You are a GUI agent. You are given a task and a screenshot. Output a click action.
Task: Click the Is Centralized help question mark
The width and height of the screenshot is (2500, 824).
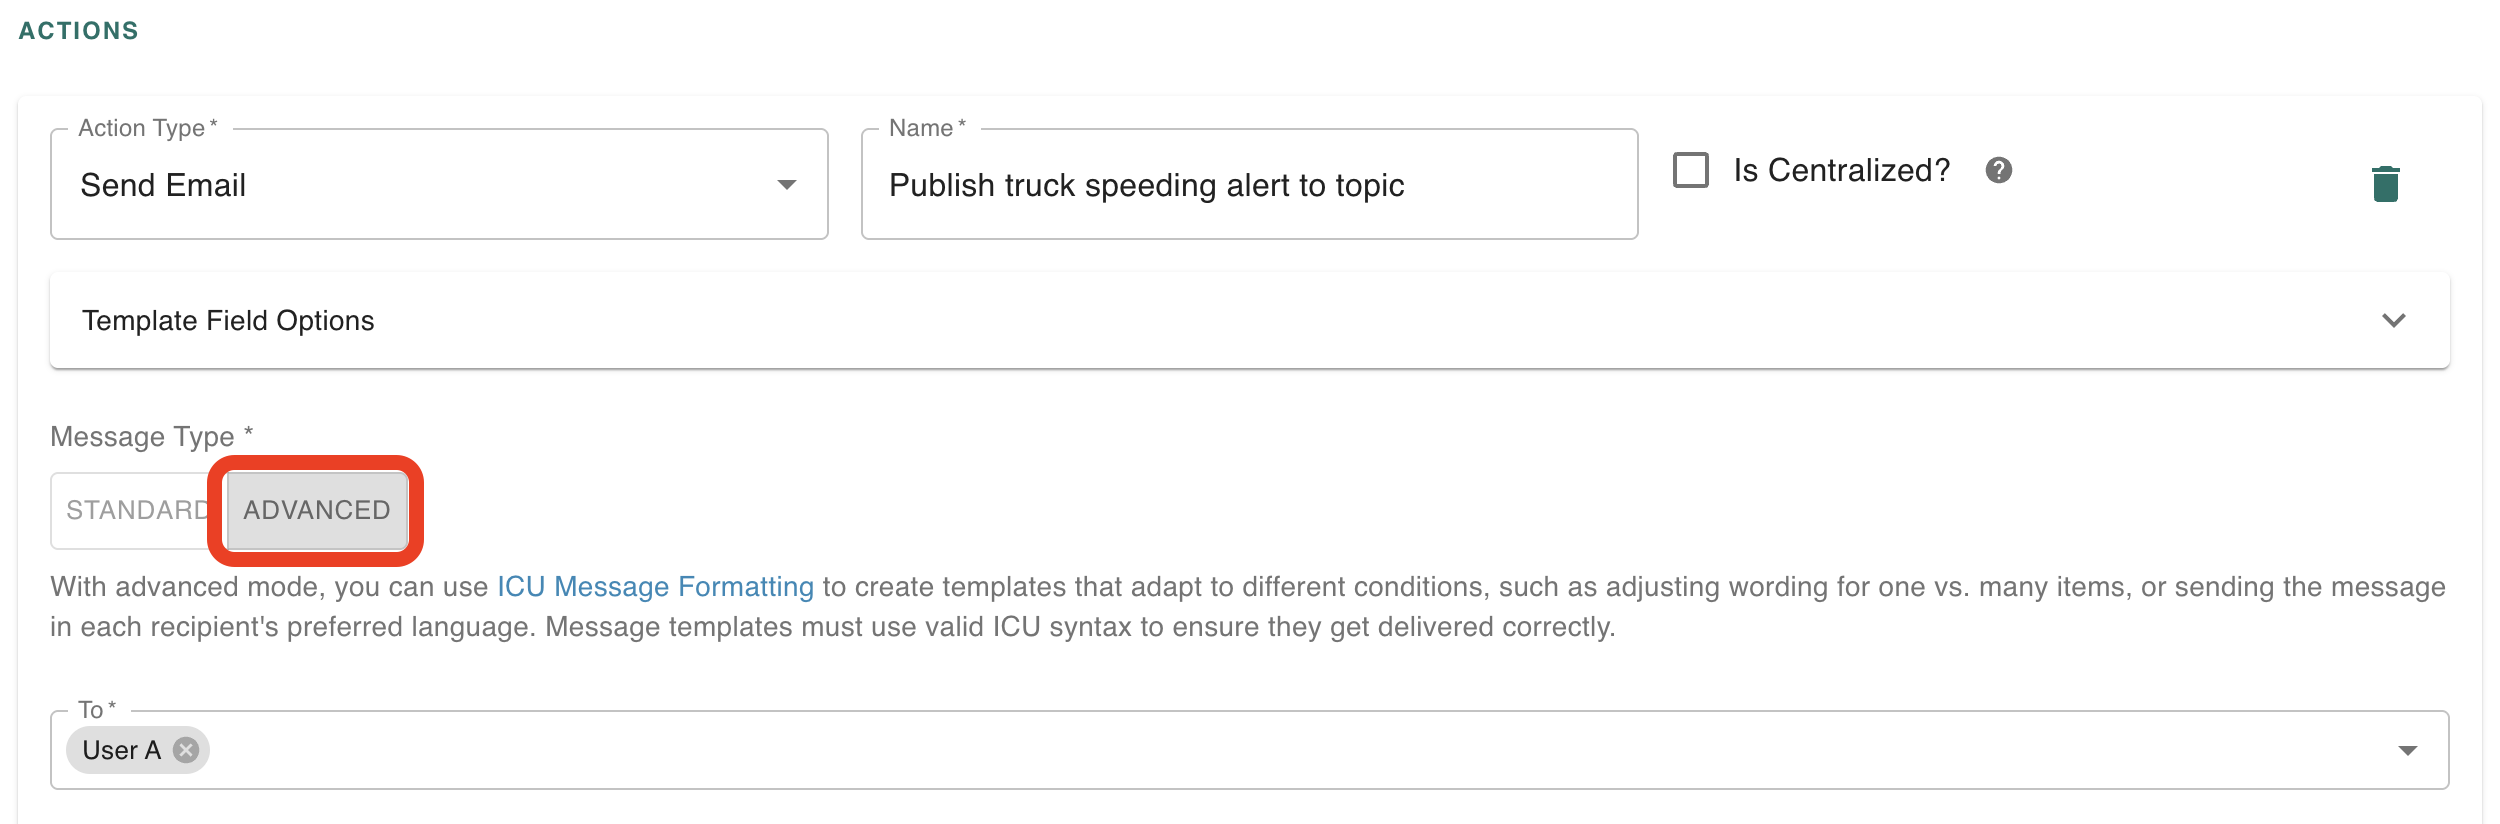click(1998, 171)
